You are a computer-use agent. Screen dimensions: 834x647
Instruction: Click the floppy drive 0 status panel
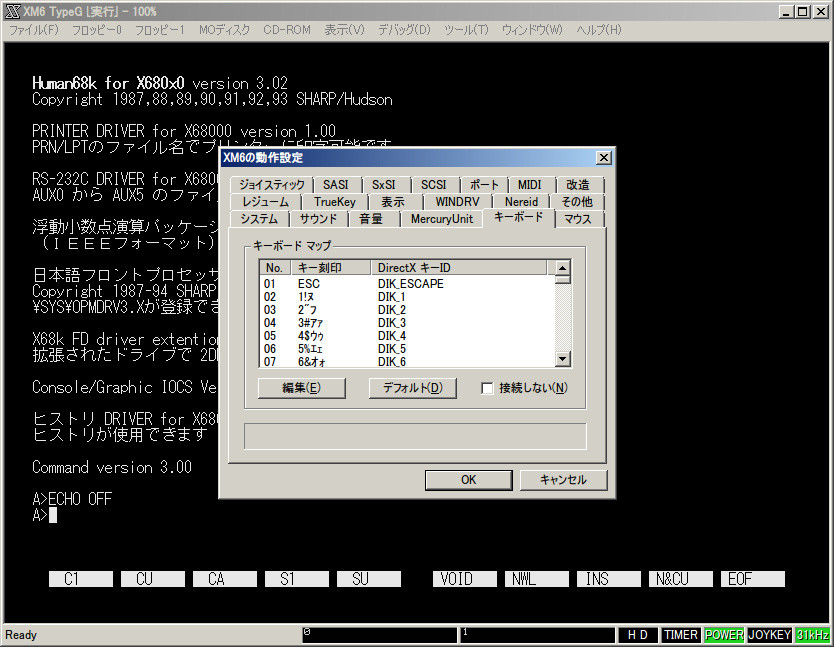(x=380, y=635)
